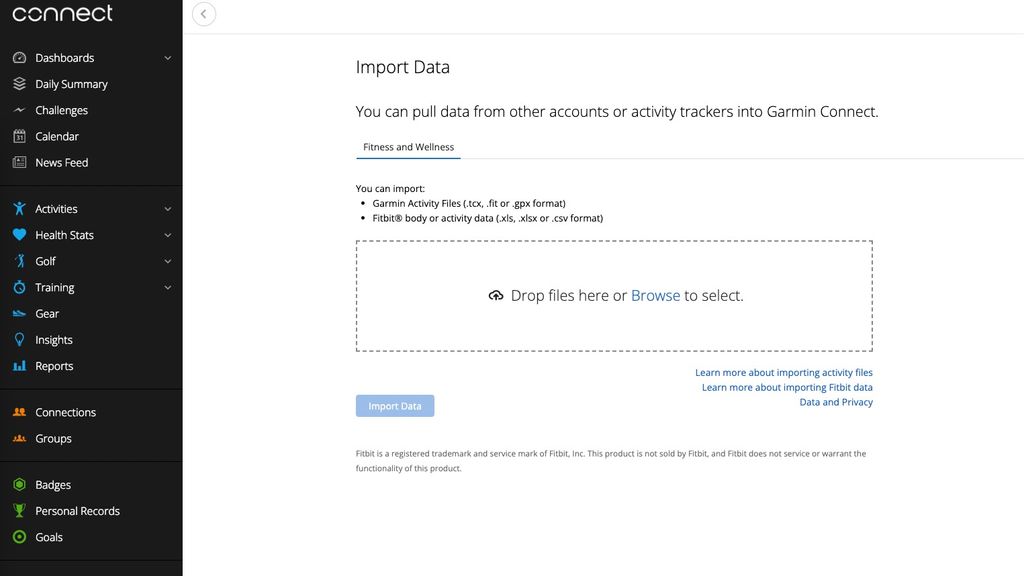Expand the Dashboards submenu chevron
This screenshot has height=576, width=1024.
[x=167, y=58]
